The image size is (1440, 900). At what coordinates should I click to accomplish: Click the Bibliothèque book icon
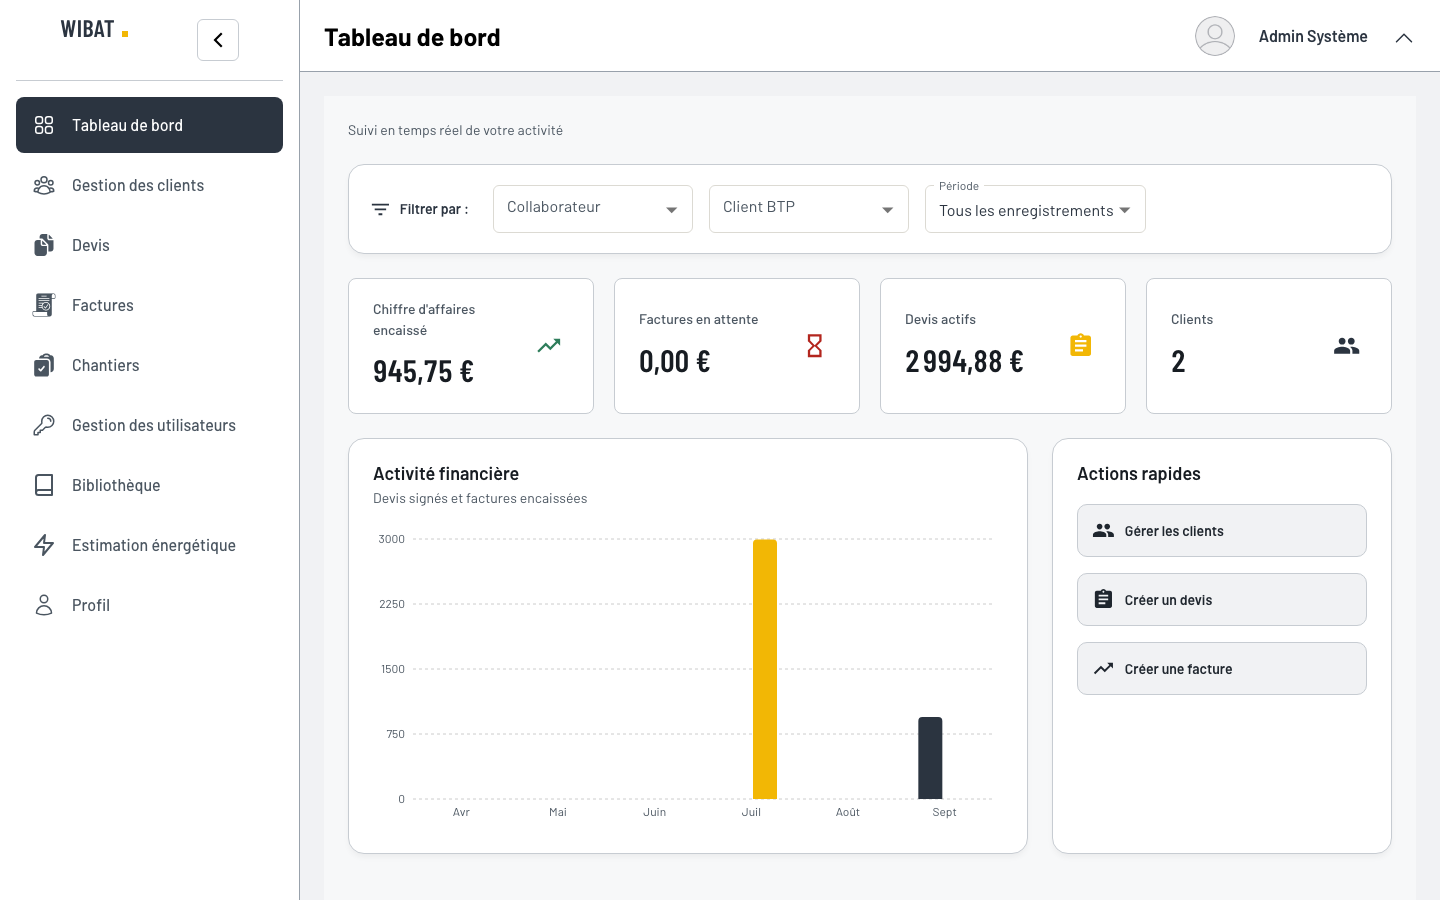click(44, 485)
